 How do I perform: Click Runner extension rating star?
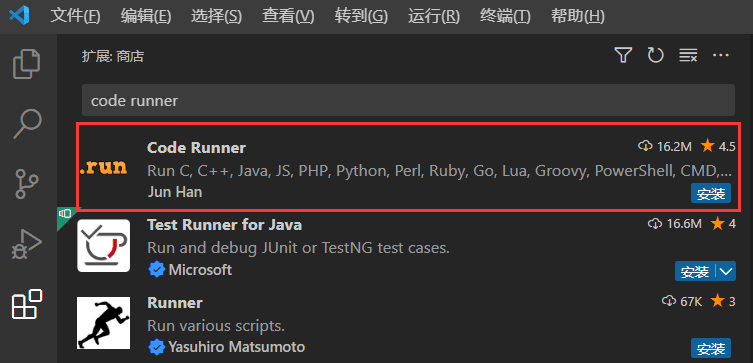point(717,301)
